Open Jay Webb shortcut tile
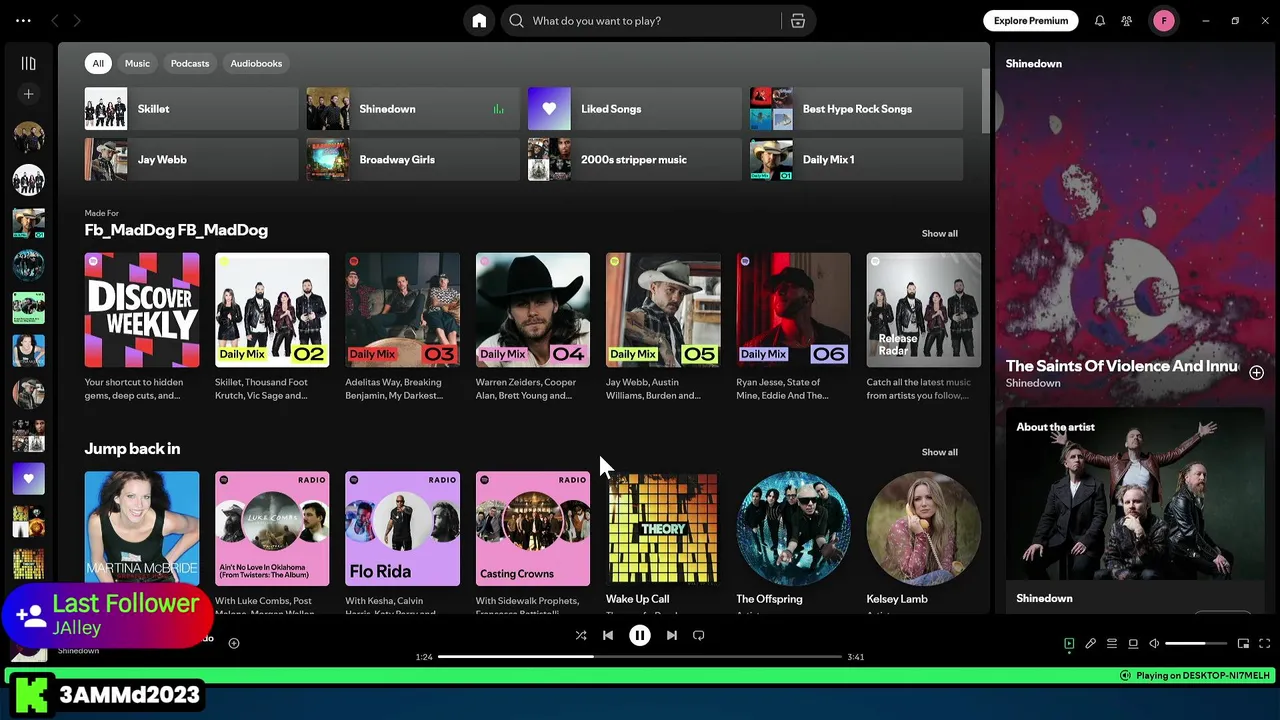 (191, 160)
